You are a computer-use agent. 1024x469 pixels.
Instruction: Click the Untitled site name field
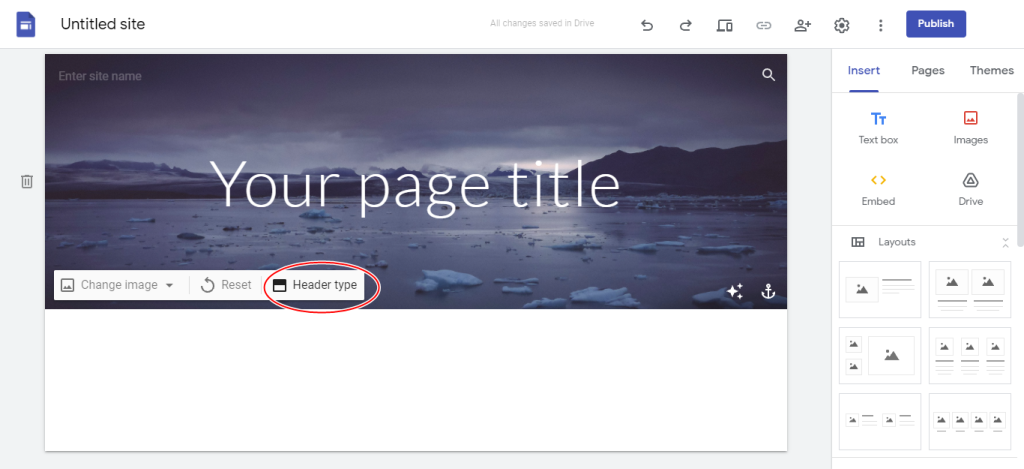[x=103, y=24]
